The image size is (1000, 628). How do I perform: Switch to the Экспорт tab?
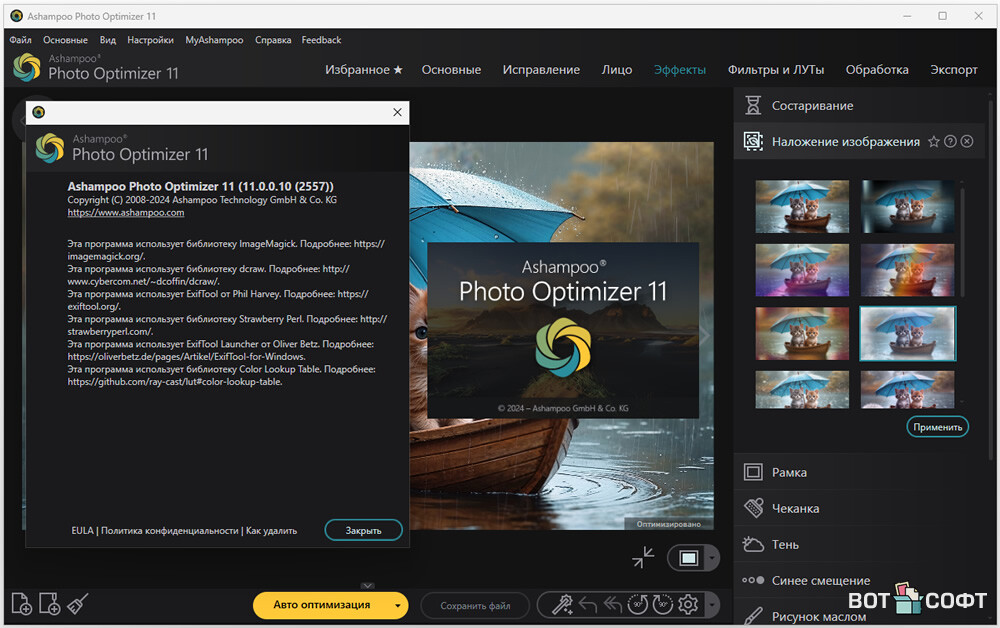point(953,69)
